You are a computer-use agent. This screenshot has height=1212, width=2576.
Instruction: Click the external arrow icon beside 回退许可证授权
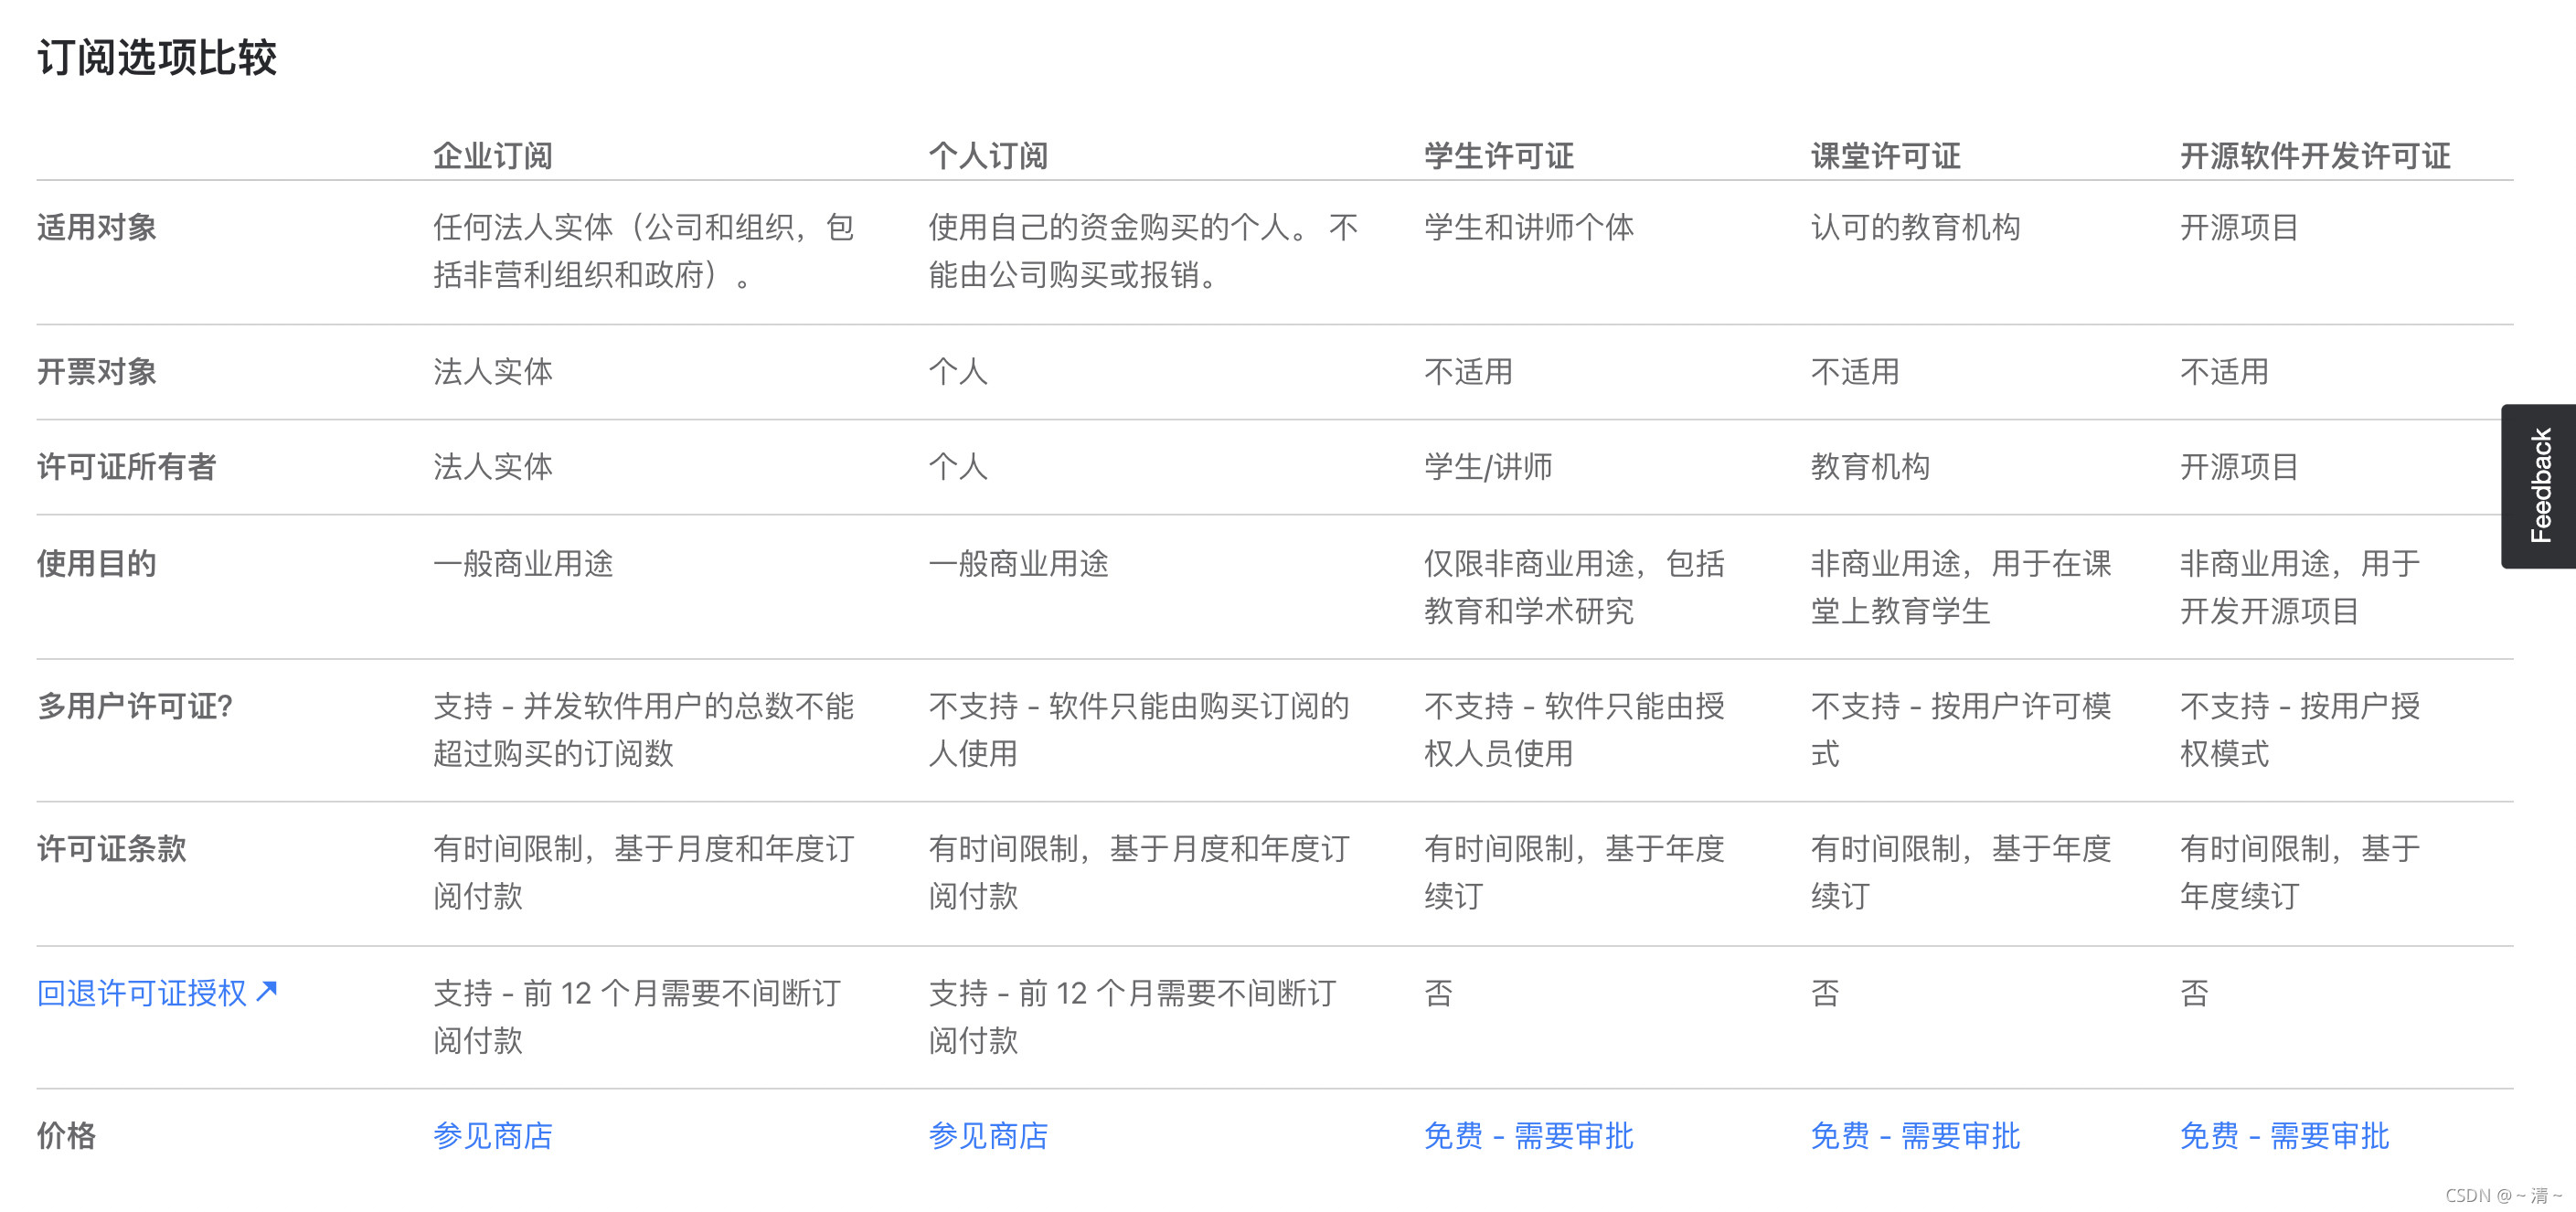click(266, 991)
